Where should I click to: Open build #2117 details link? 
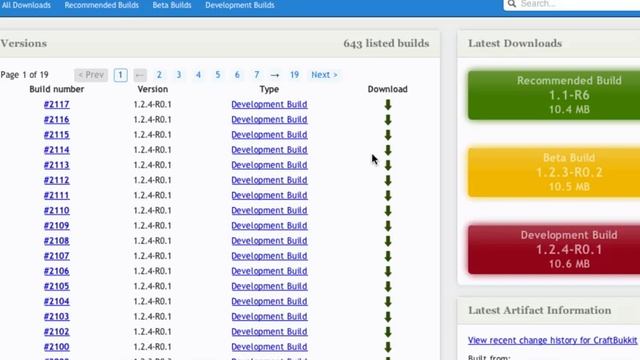[57, 104]
